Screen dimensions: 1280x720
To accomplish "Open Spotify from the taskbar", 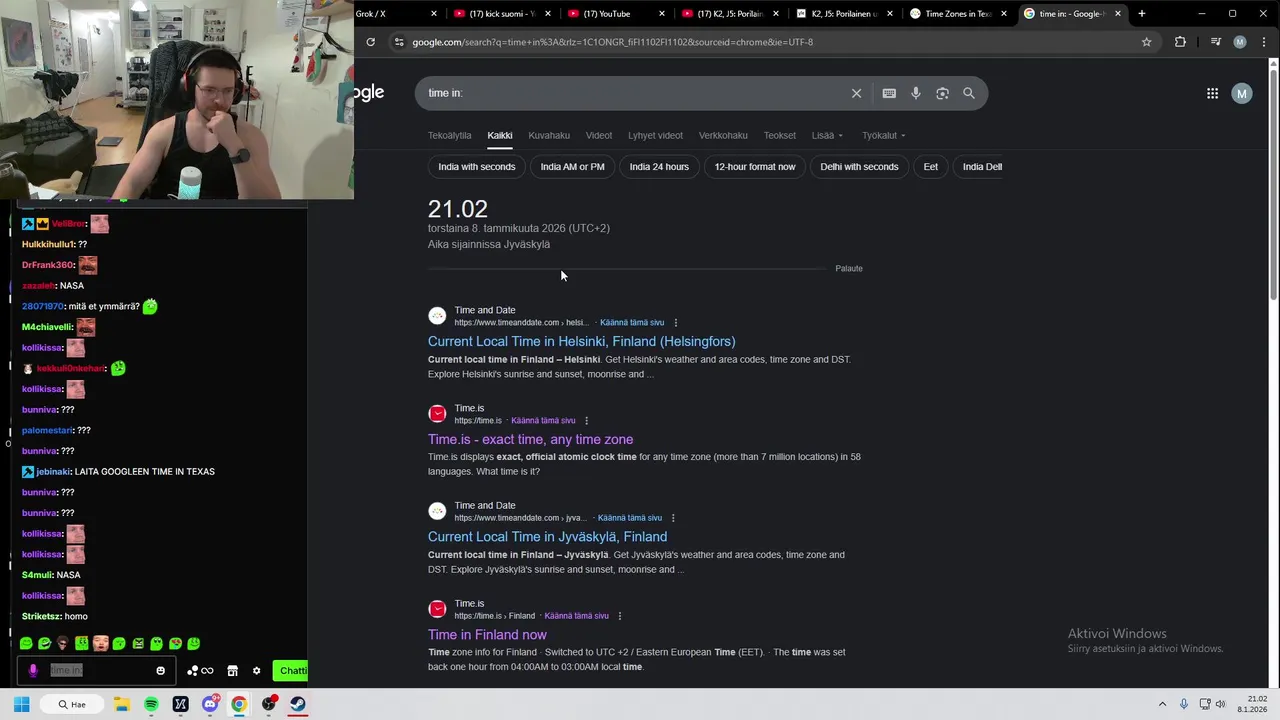I will (x=151, y=704).
